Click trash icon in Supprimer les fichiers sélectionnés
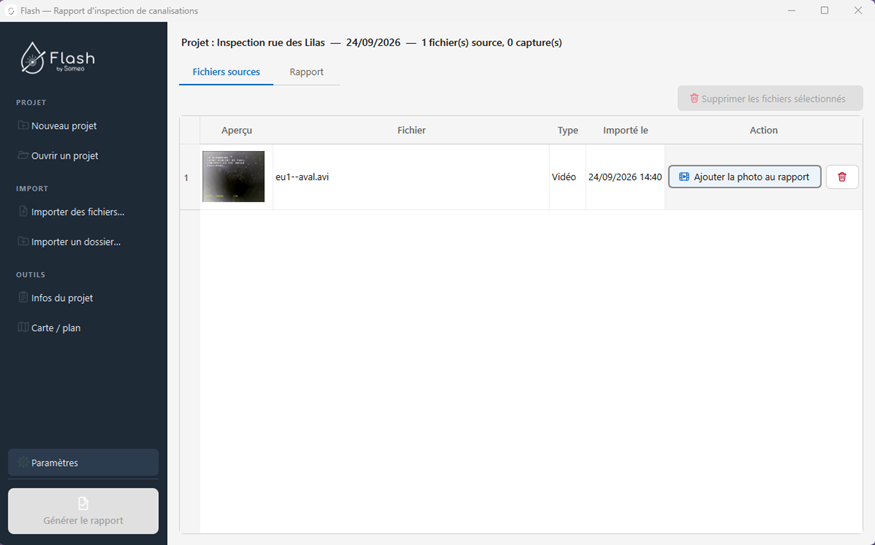This screenshot has width=875, height=545. (694, 98)
